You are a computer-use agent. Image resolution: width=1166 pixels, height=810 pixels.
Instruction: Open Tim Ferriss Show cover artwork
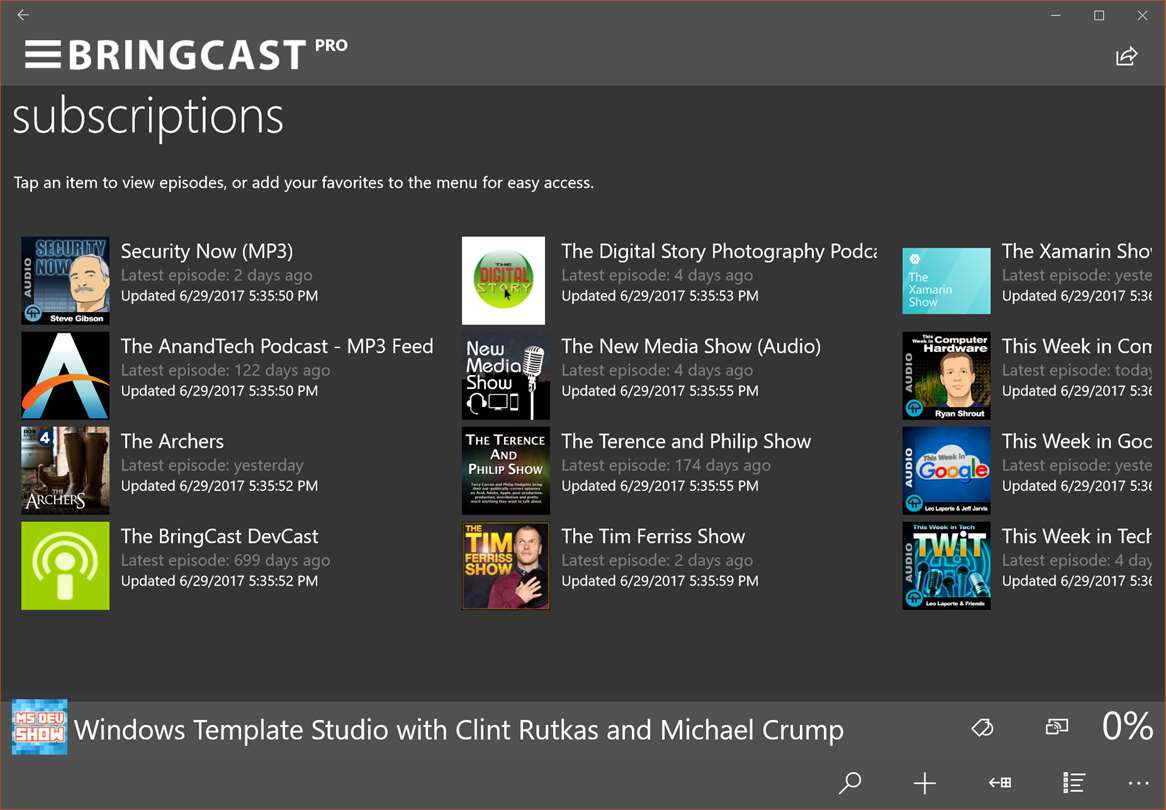506,566
